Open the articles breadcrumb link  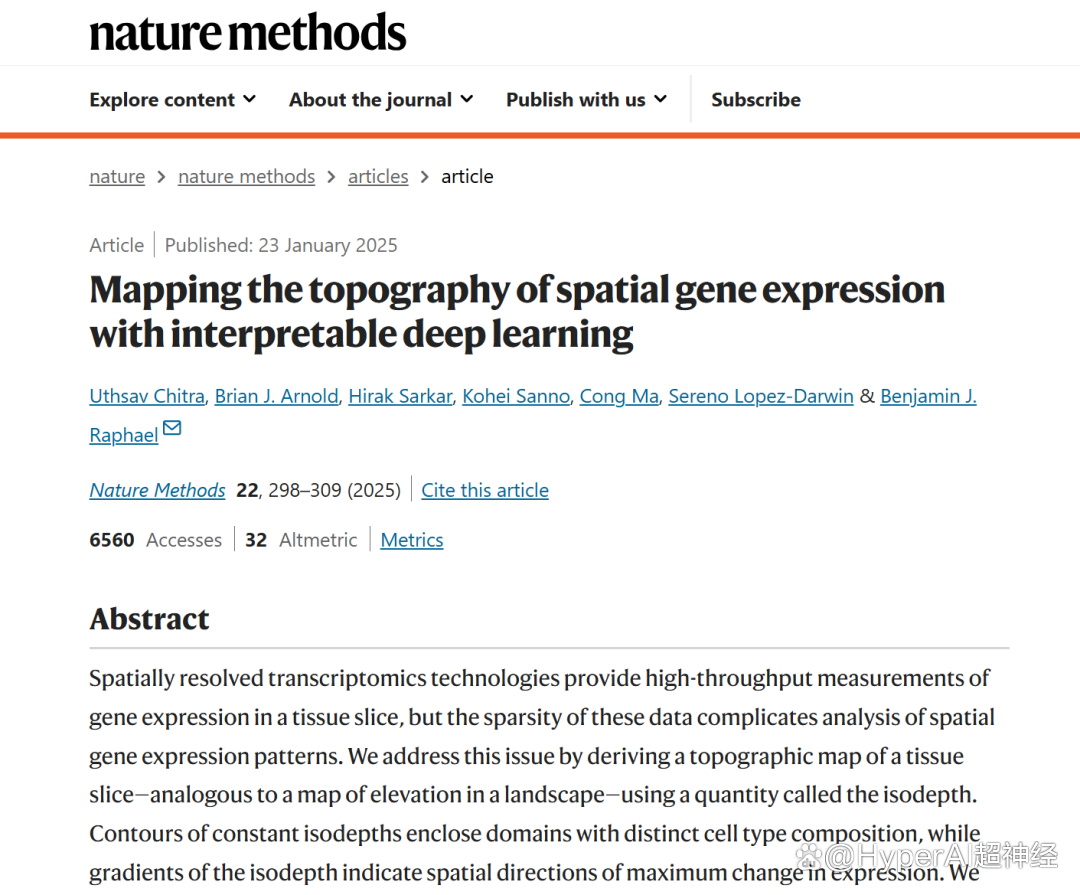pos(378,177)
